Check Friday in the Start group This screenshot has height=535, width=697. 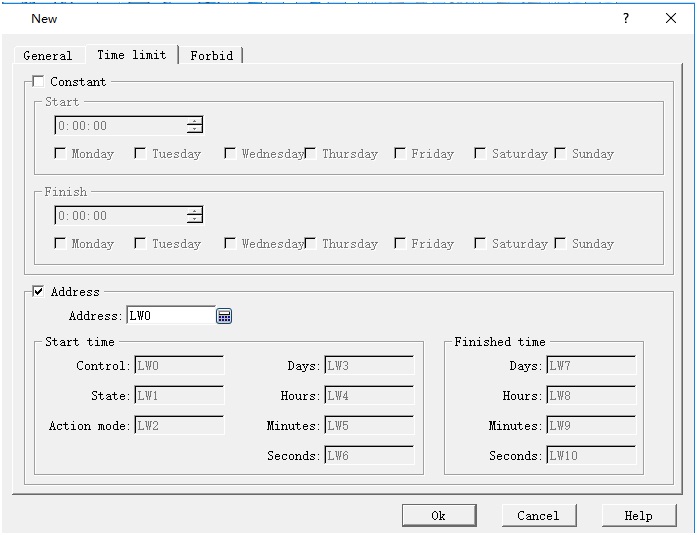(x=400, y=154)
